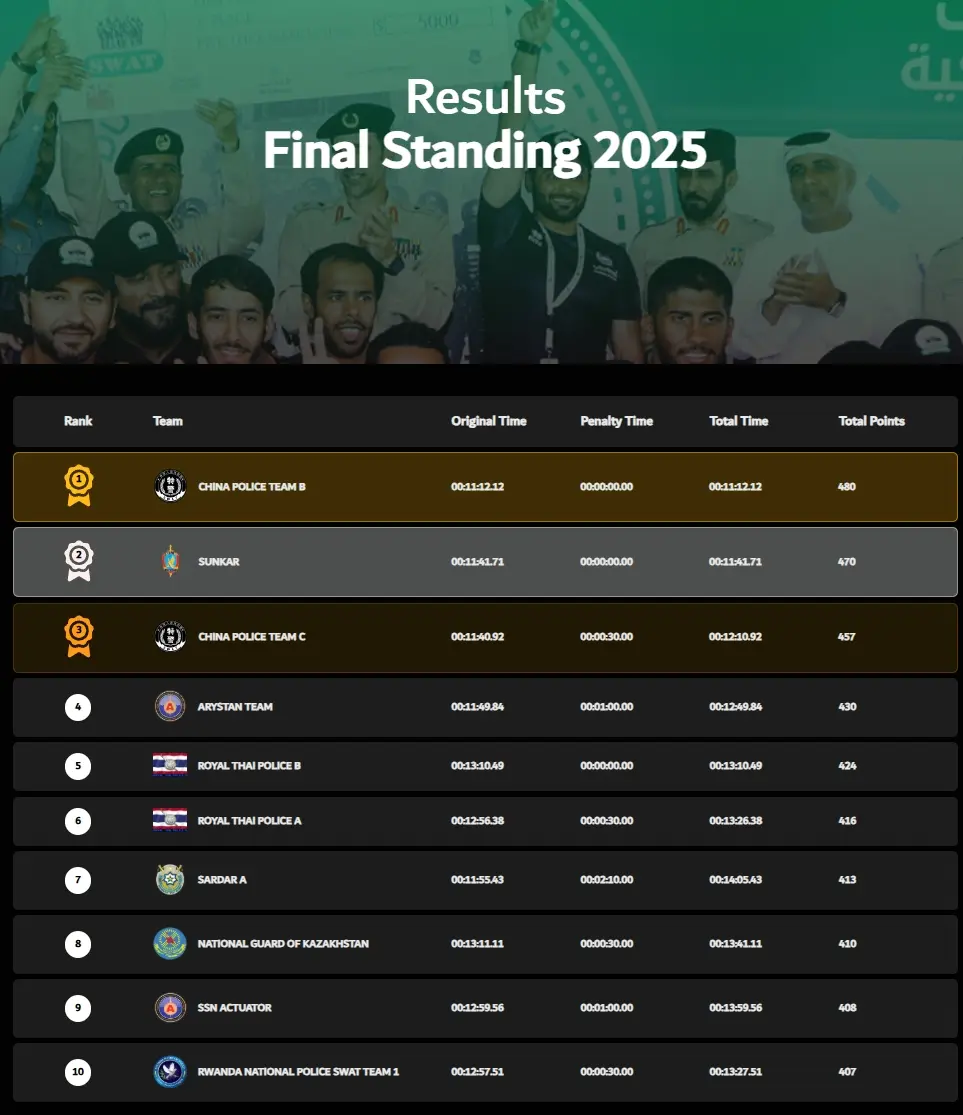
Task: Click the Final Standing 2025 heading
Action: [x=485, y=150]
